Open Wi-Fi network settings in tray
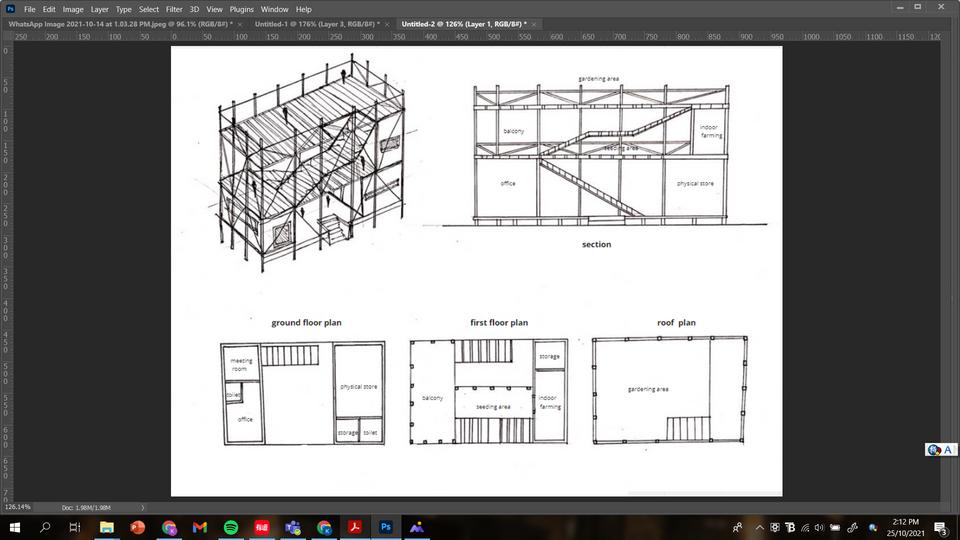 pos(805,527)
